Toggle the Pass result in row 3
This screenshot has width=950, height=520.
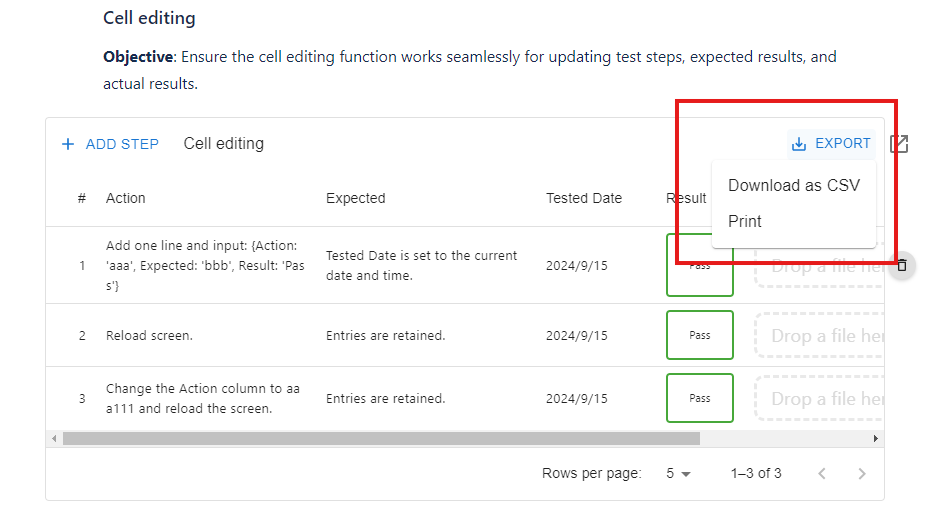coord(700,398)
